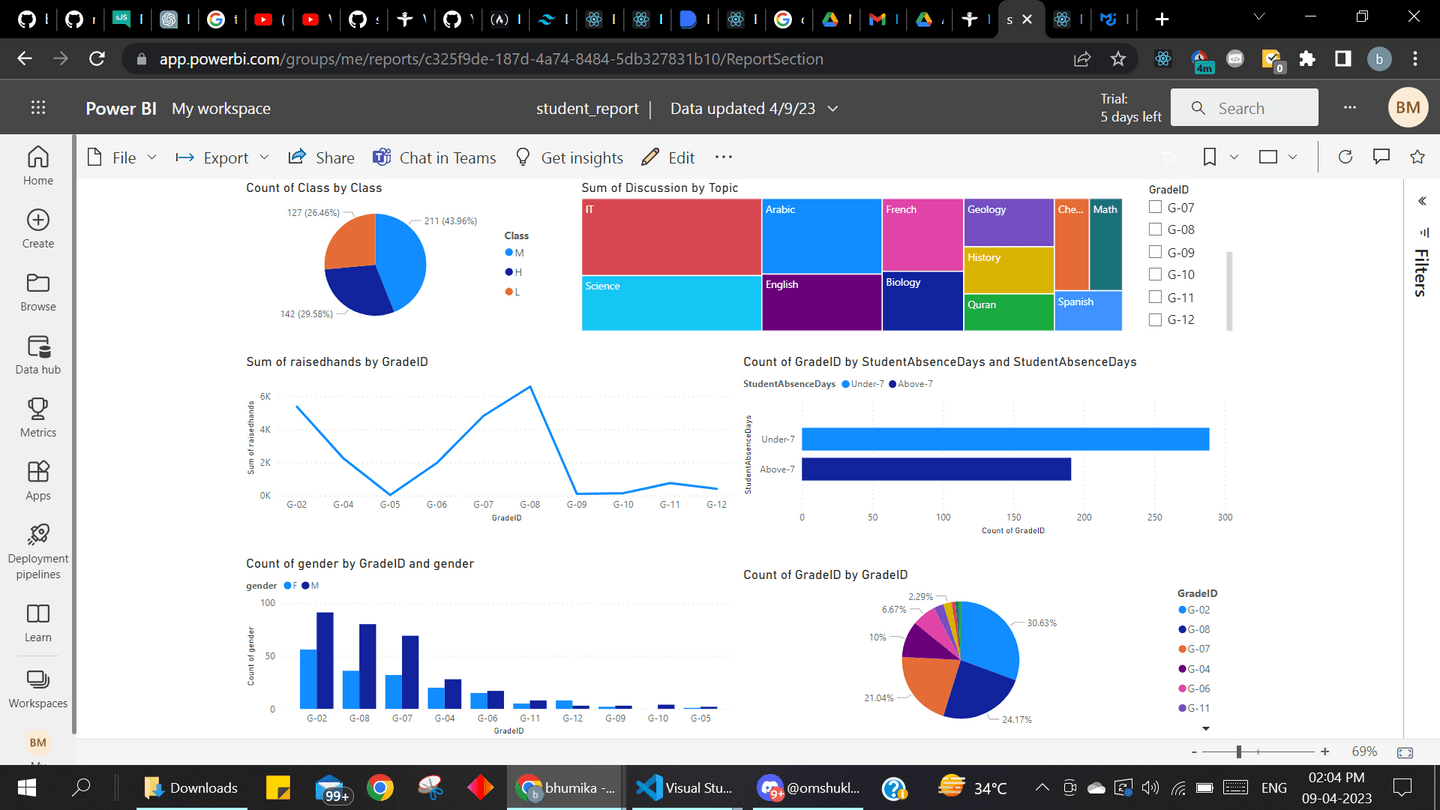Open the Apps section
Viewport: 1440px width, 810px height.
click(x=38, y=481)
